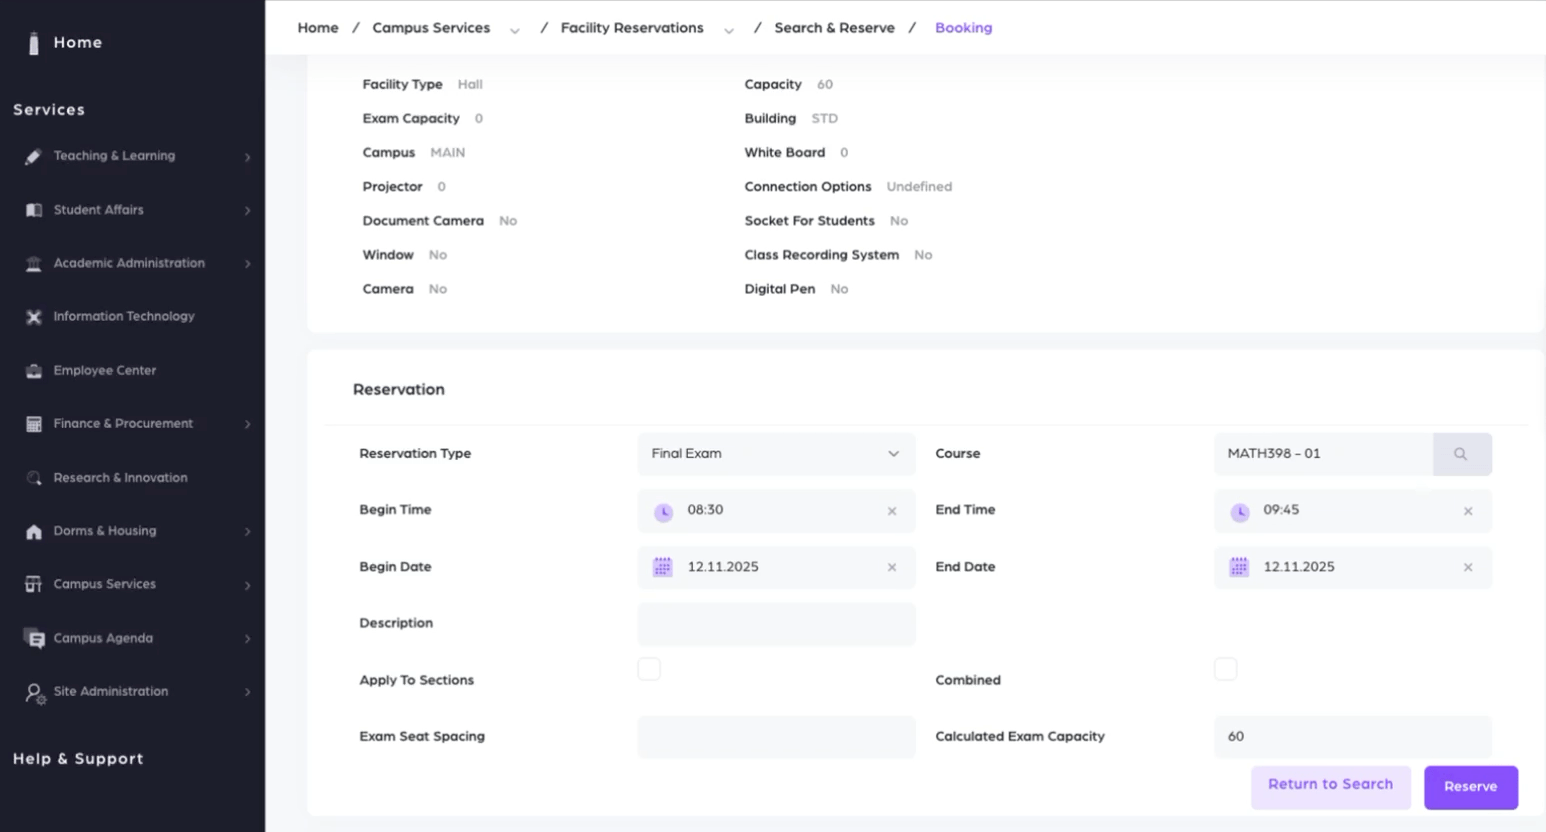Open the Reservation Type dropdown

pyautogui.click(x=776, y=454)
